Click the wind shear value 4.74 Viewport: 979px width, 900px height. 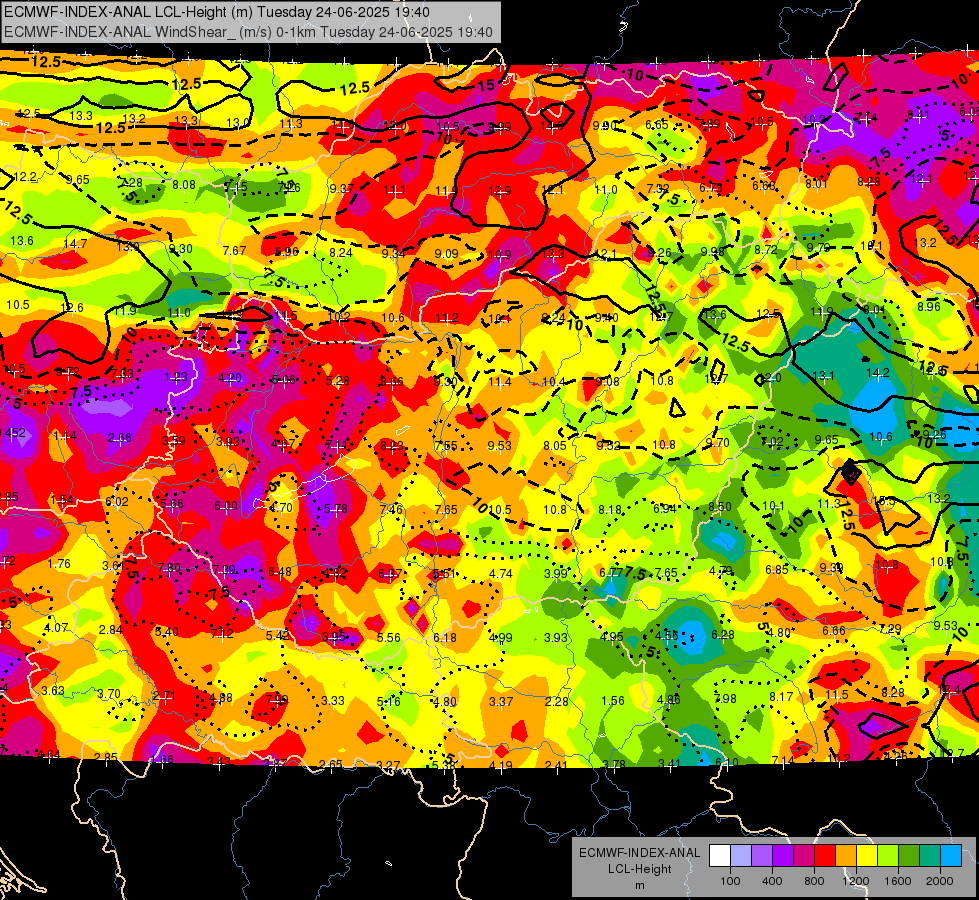click(501, 573)
